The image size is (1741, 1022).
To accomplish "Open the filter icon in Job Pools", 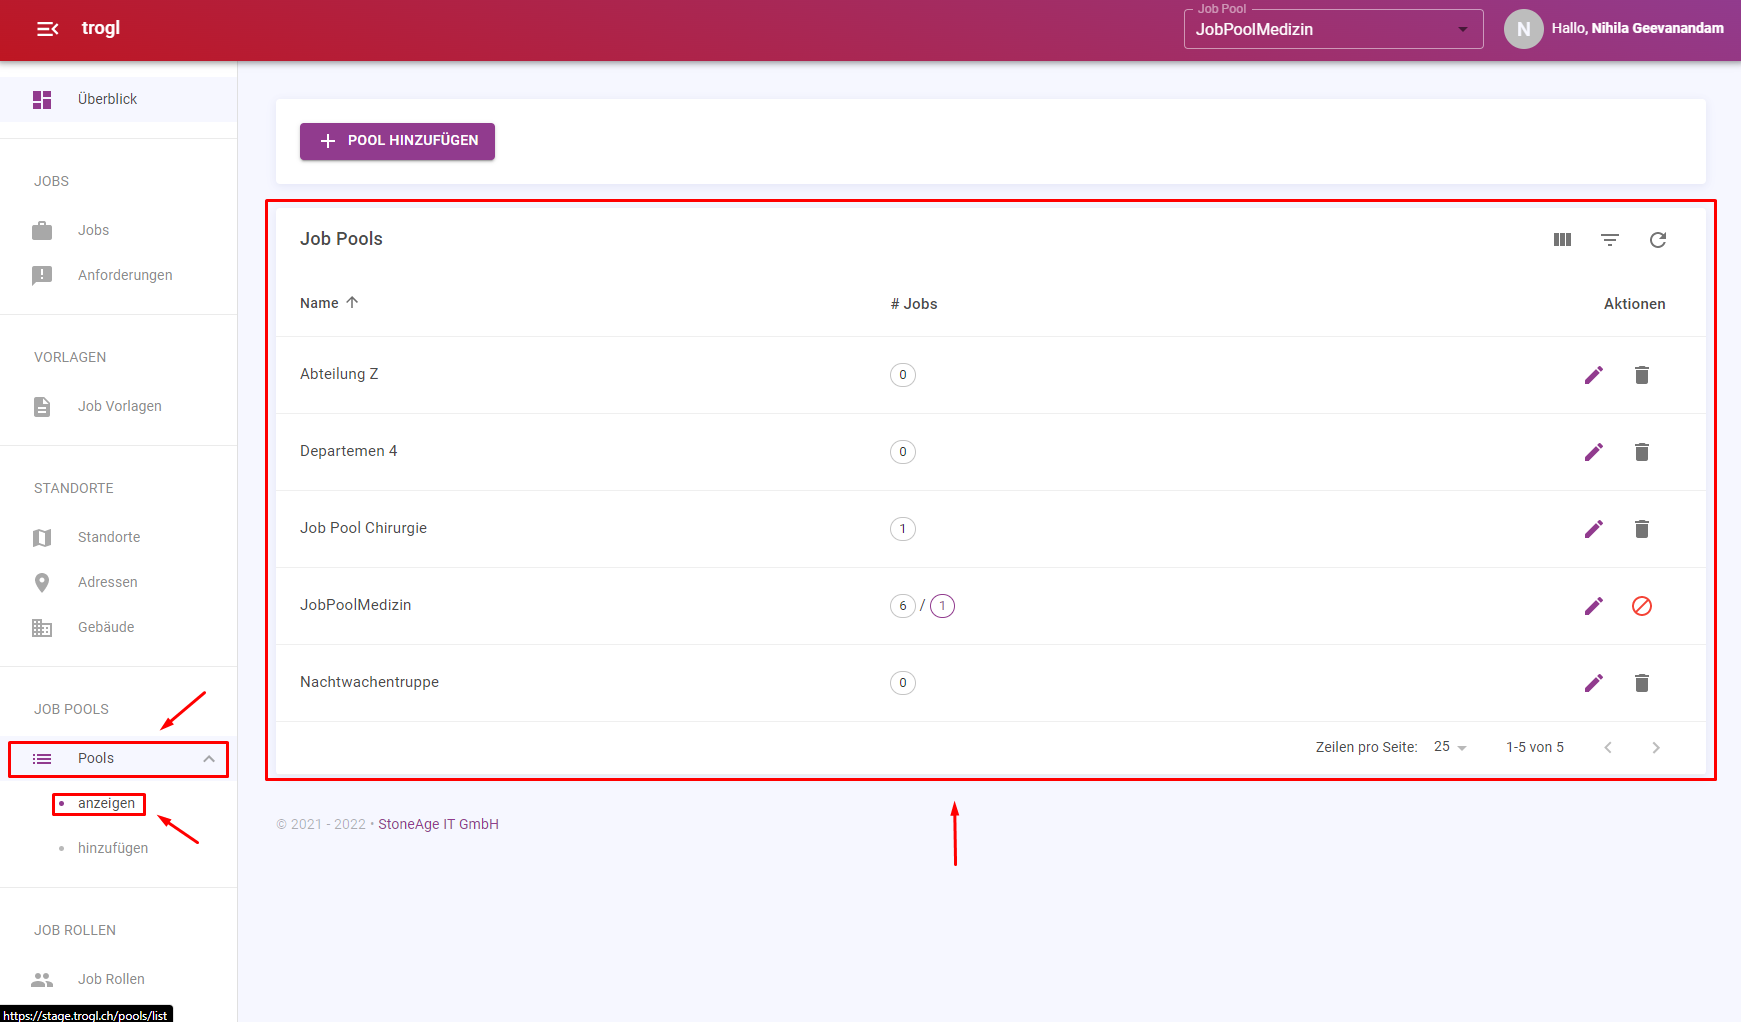I will click(x=1610, y=240).
